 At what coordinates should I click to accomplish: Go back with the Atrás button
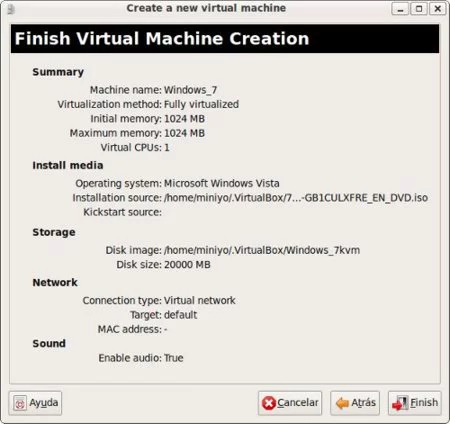[355, 403]
